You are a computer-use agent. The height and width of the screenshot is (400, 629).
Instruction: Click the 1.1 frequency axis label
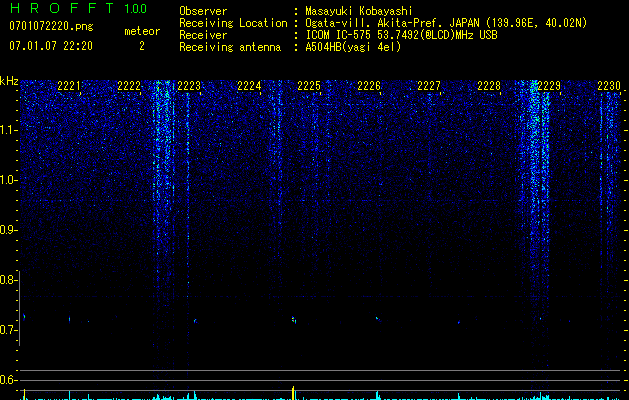[8, 130]
